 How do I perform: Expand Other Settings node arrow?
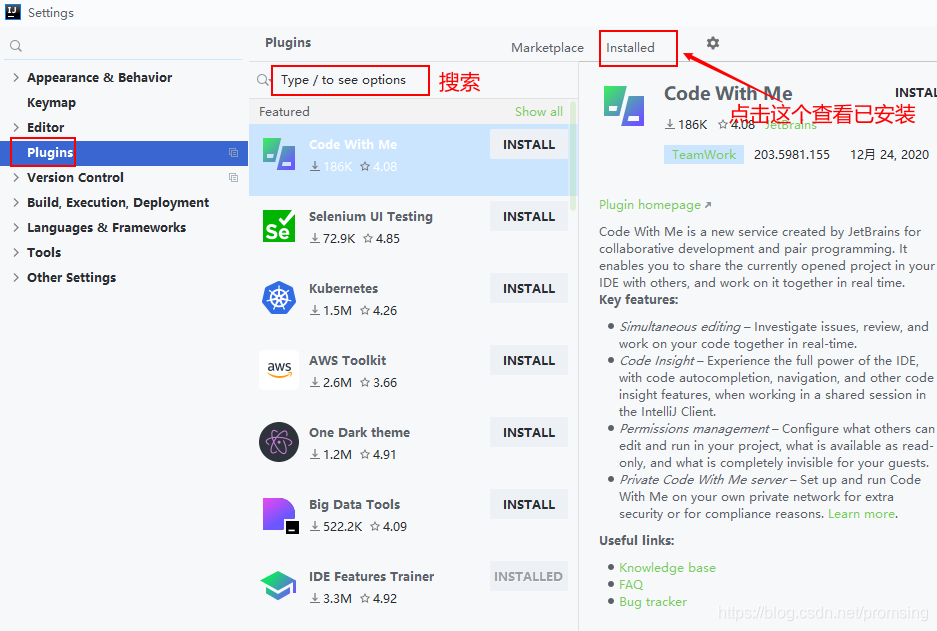(16, 277)
